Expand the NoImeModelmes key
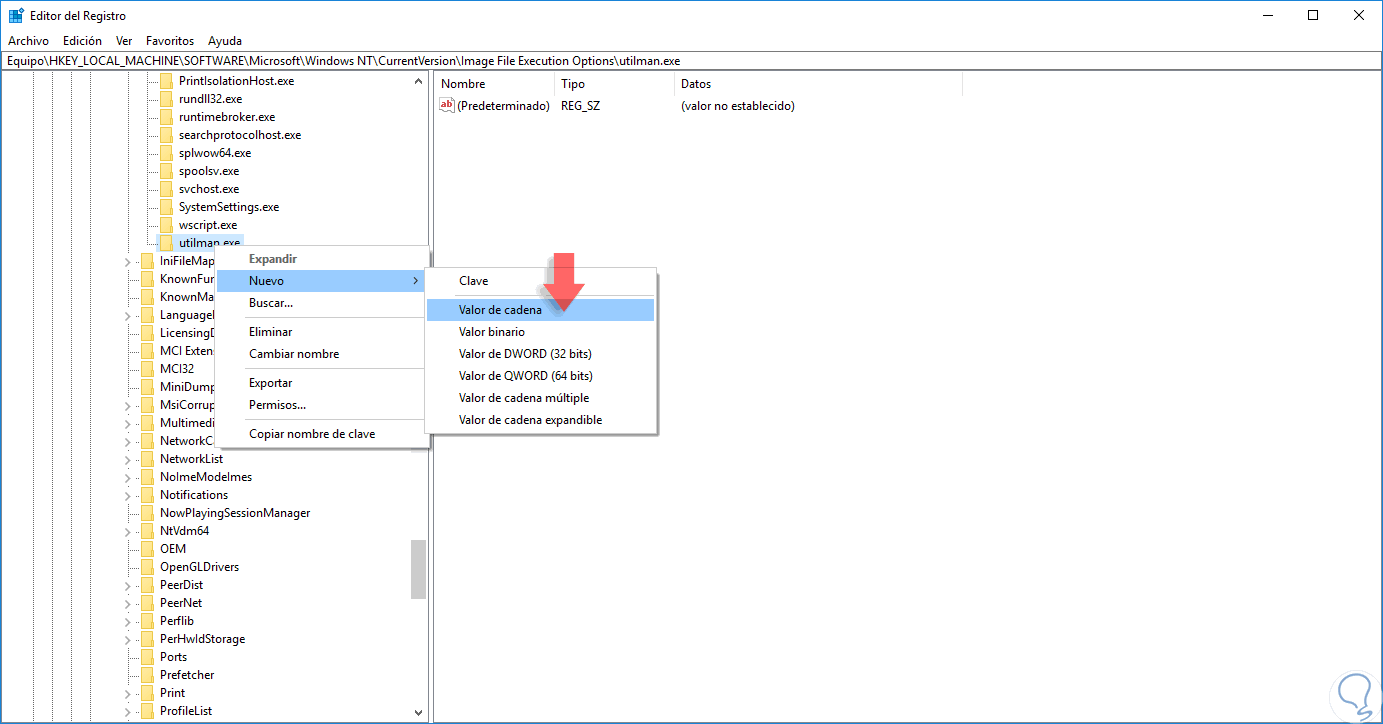 128,478
